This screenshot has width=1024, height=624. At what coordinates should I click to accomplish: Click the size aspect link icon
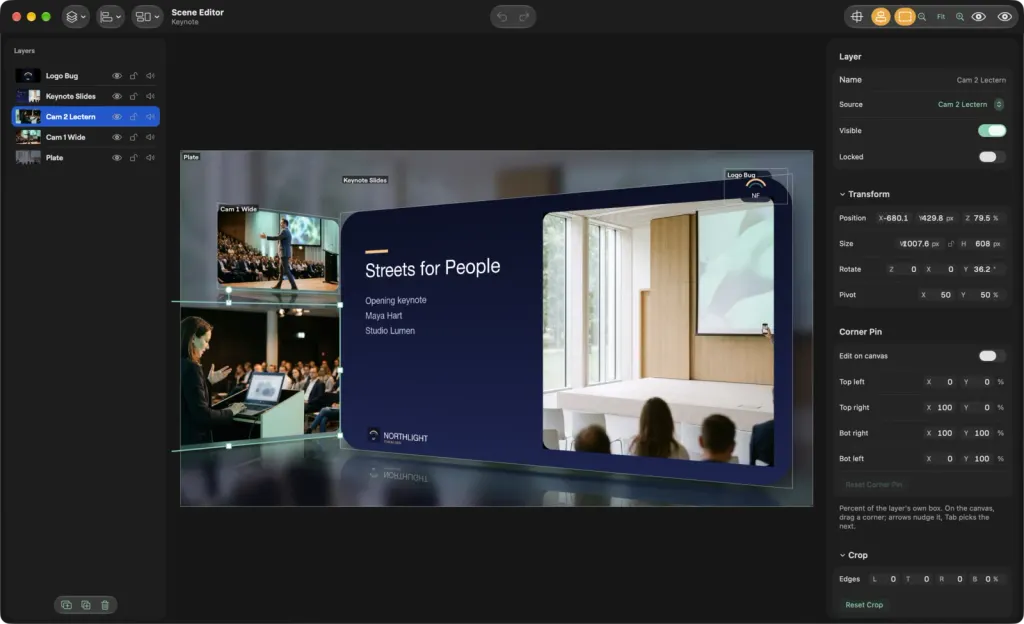951,243
